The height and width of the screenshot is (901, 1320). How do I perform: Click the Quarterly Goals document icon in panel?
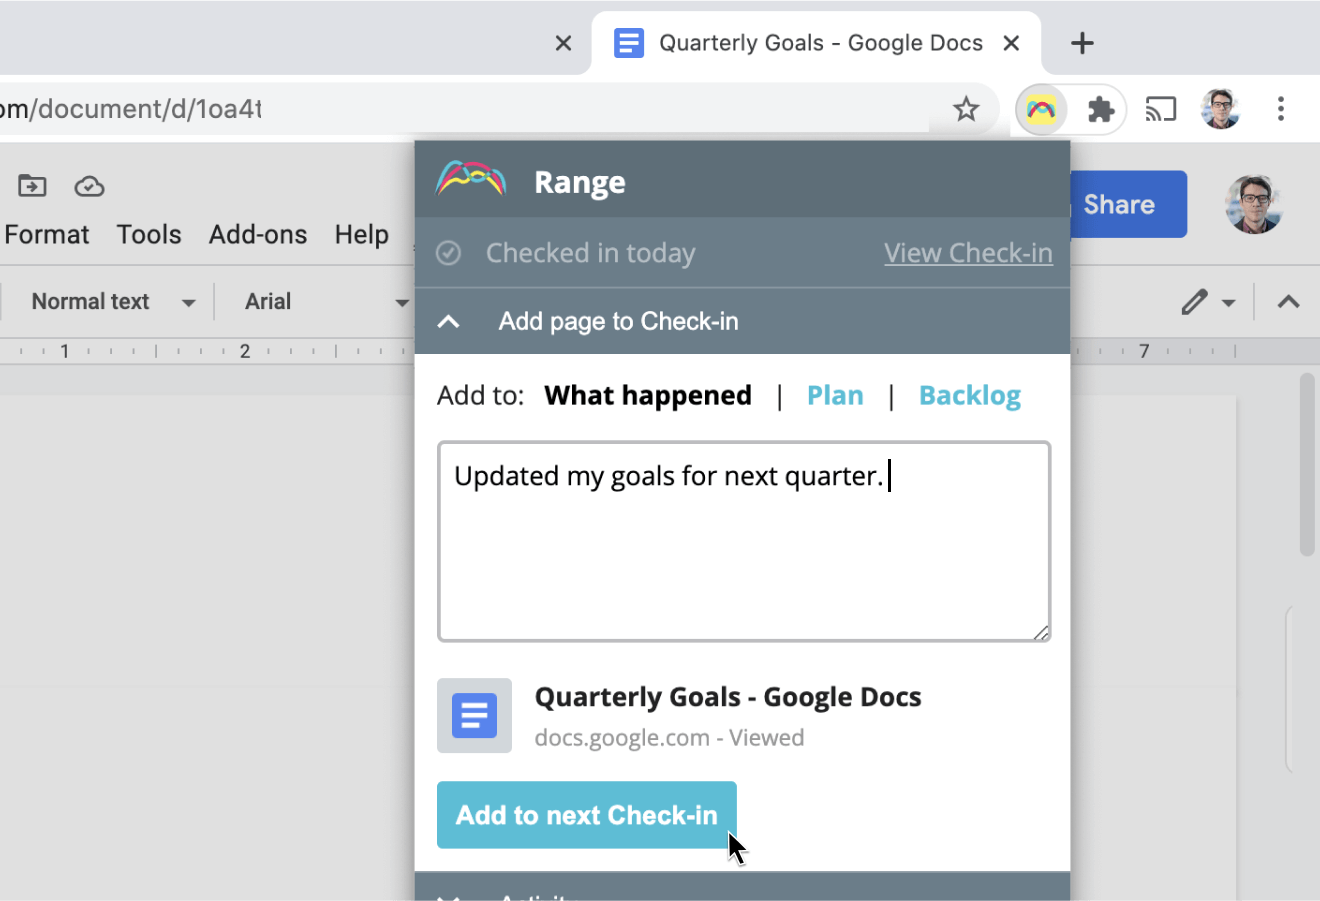[474, 716]
